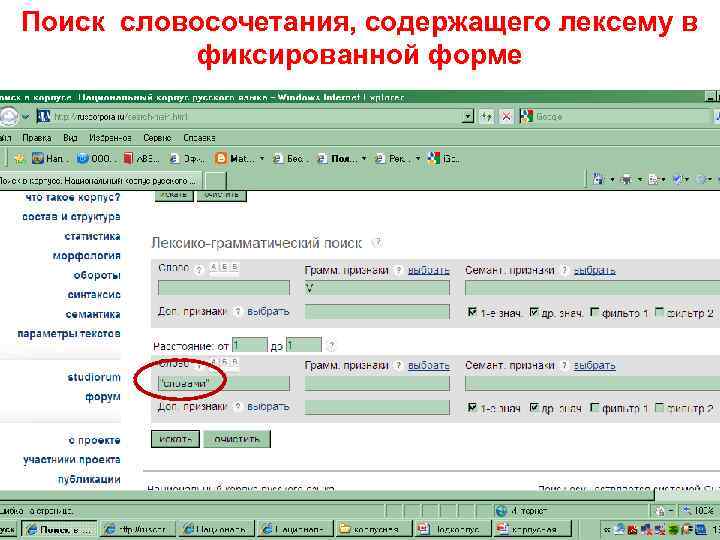The image size is (720, 540).
Task: Click help icon beside Расстояние fields
Action: coord(331,345)
